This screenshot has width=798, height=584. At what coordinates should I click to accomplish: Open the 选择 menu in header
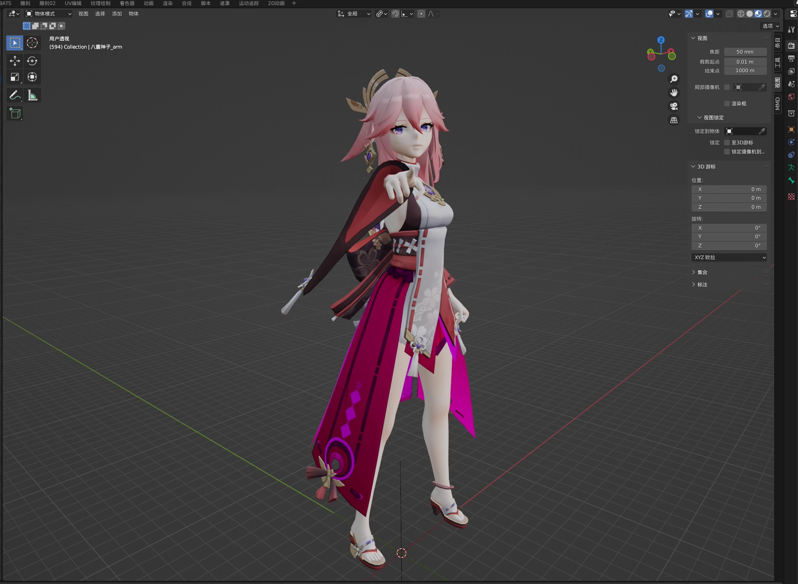coord(100,14)
